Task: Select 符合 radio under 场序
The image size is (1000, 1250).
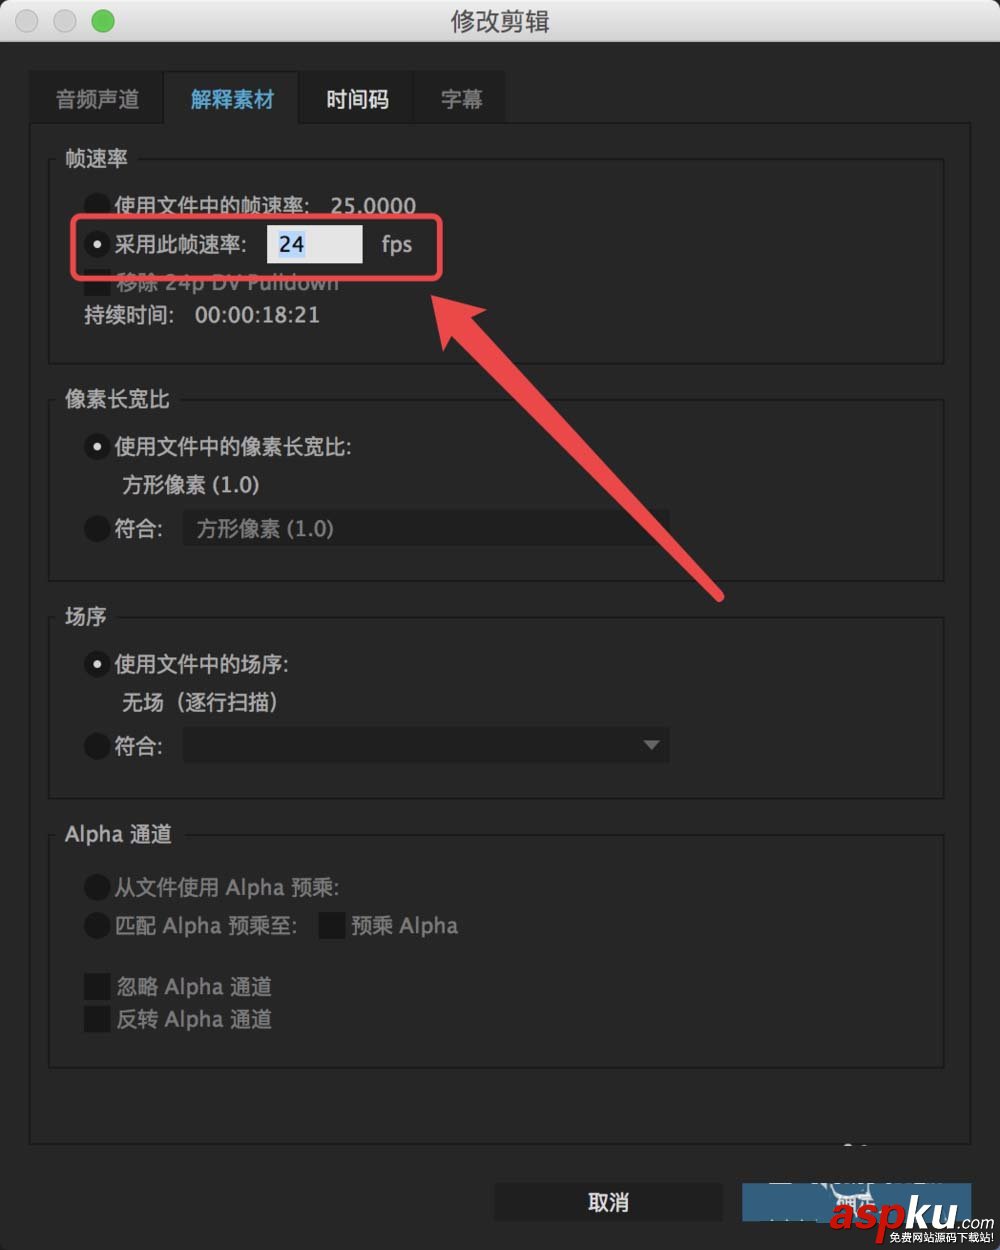Action: tap(97, 746)
